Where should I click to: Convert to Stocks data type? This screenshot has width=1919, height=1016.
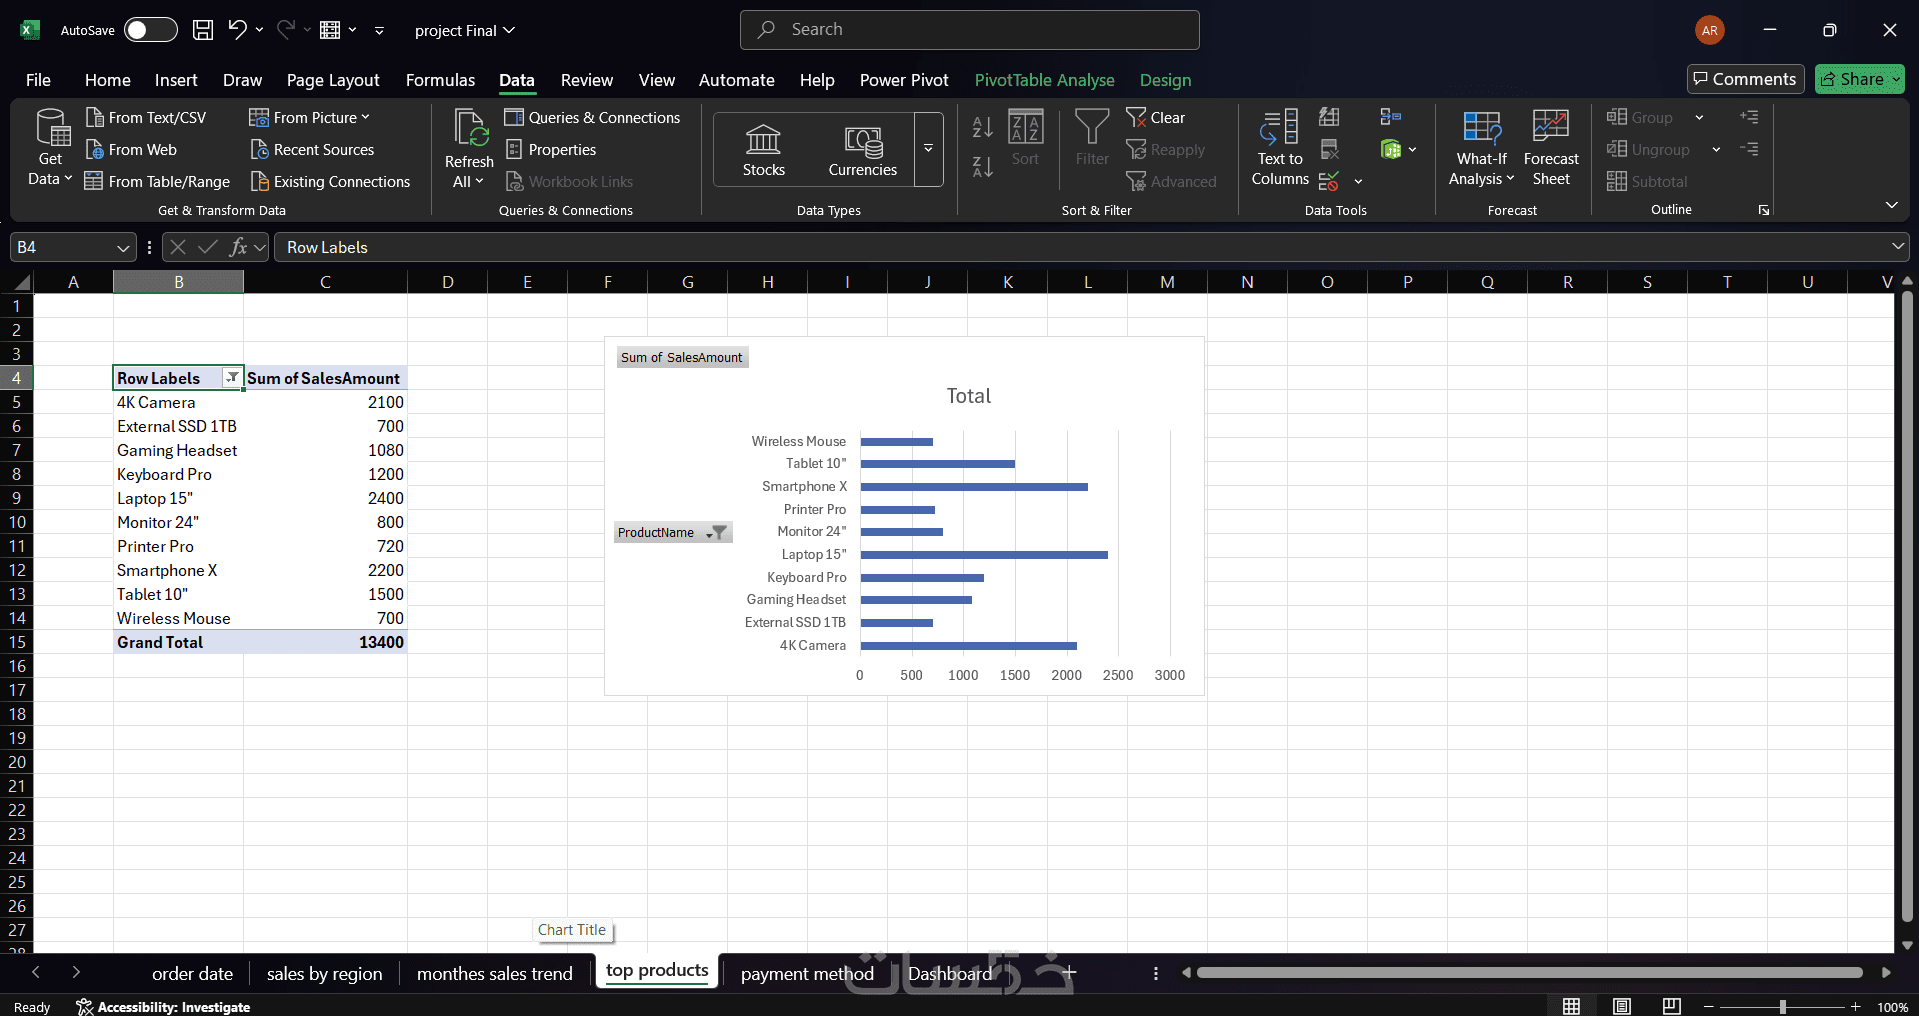[764, 150]
